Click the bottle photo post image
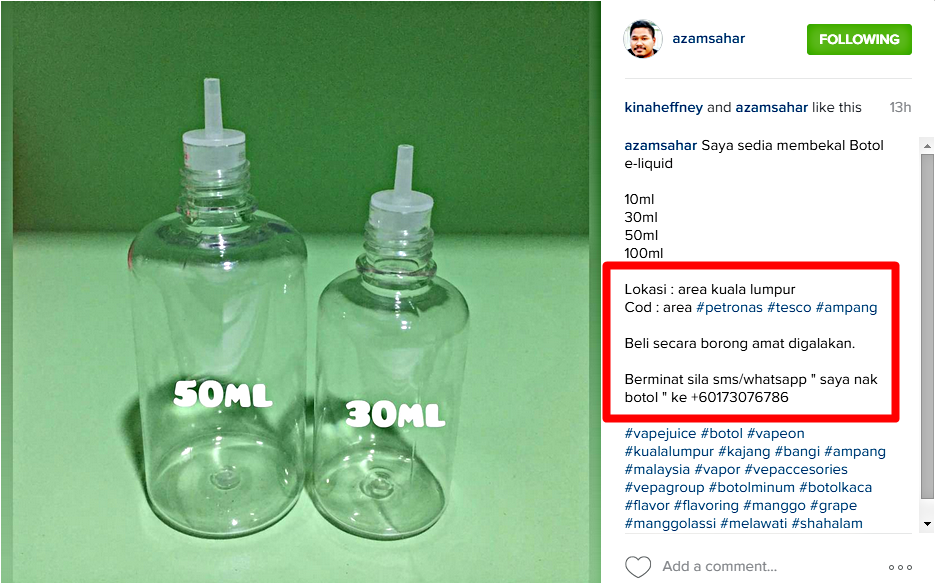 [301, 292]
